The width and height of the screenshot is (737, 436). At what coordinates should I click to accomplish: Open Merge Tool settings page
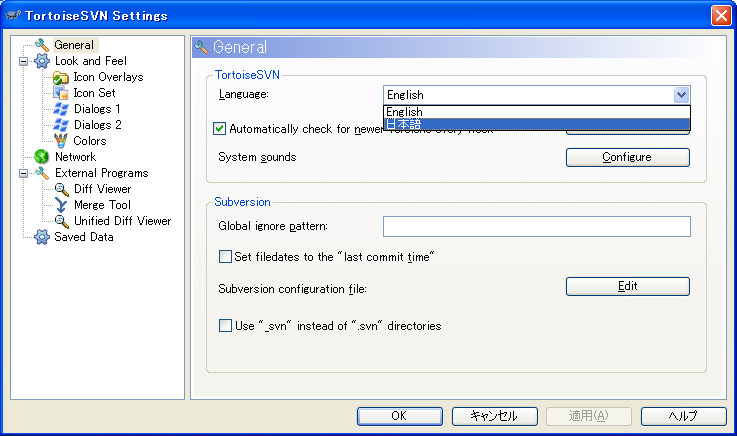click(x=102, y=205)
